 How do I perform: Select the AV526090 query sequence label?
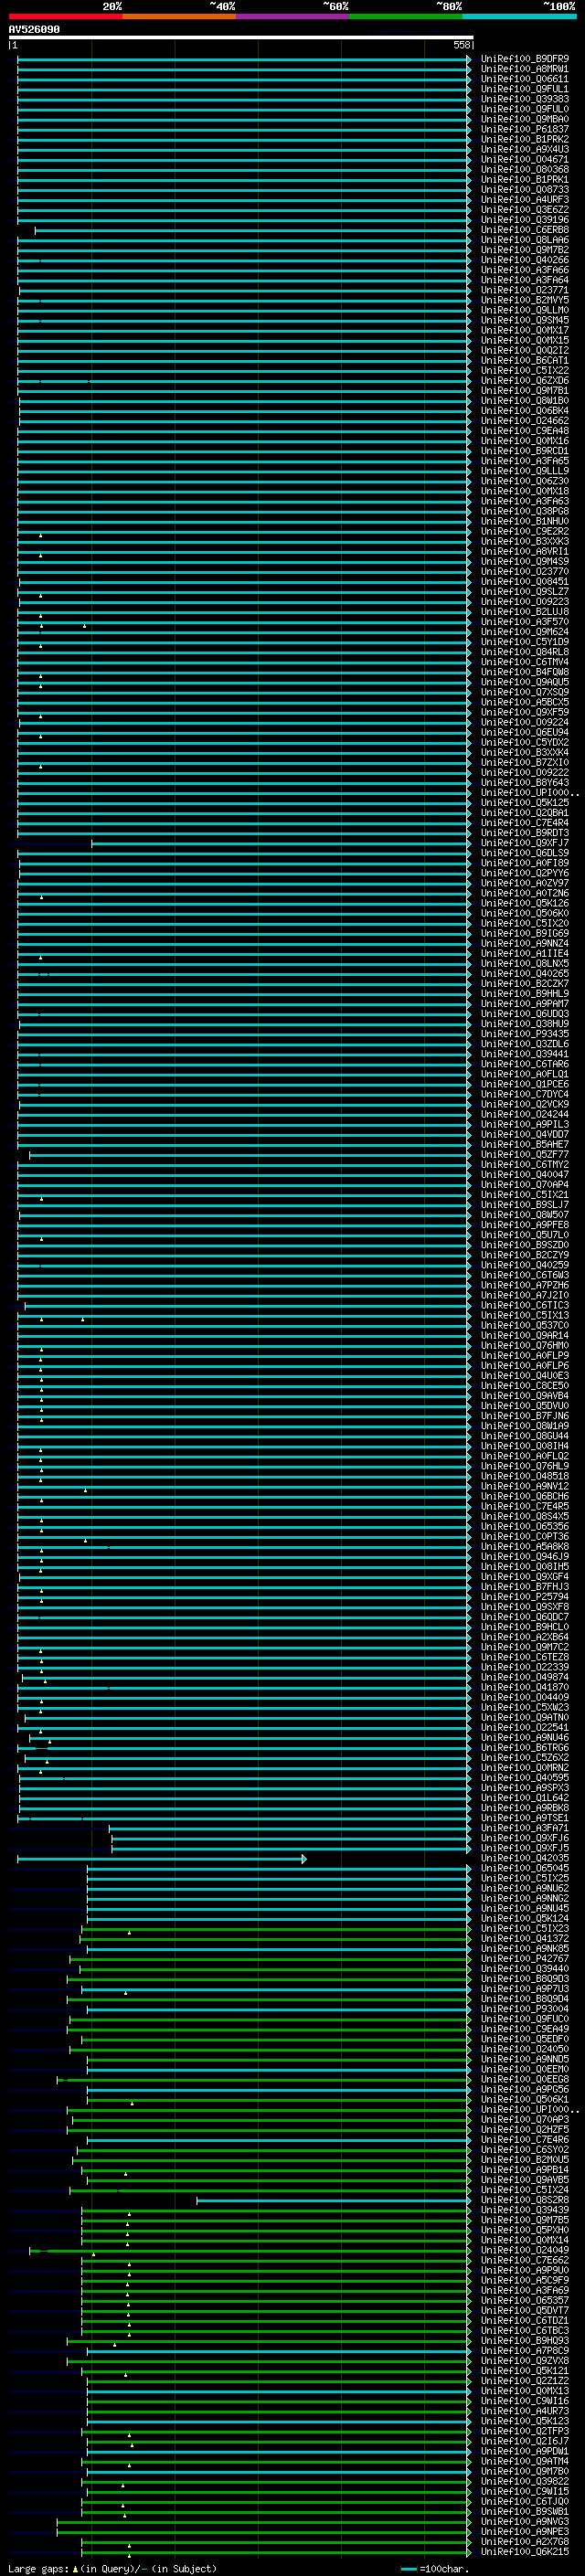click(x=34, y=29)
